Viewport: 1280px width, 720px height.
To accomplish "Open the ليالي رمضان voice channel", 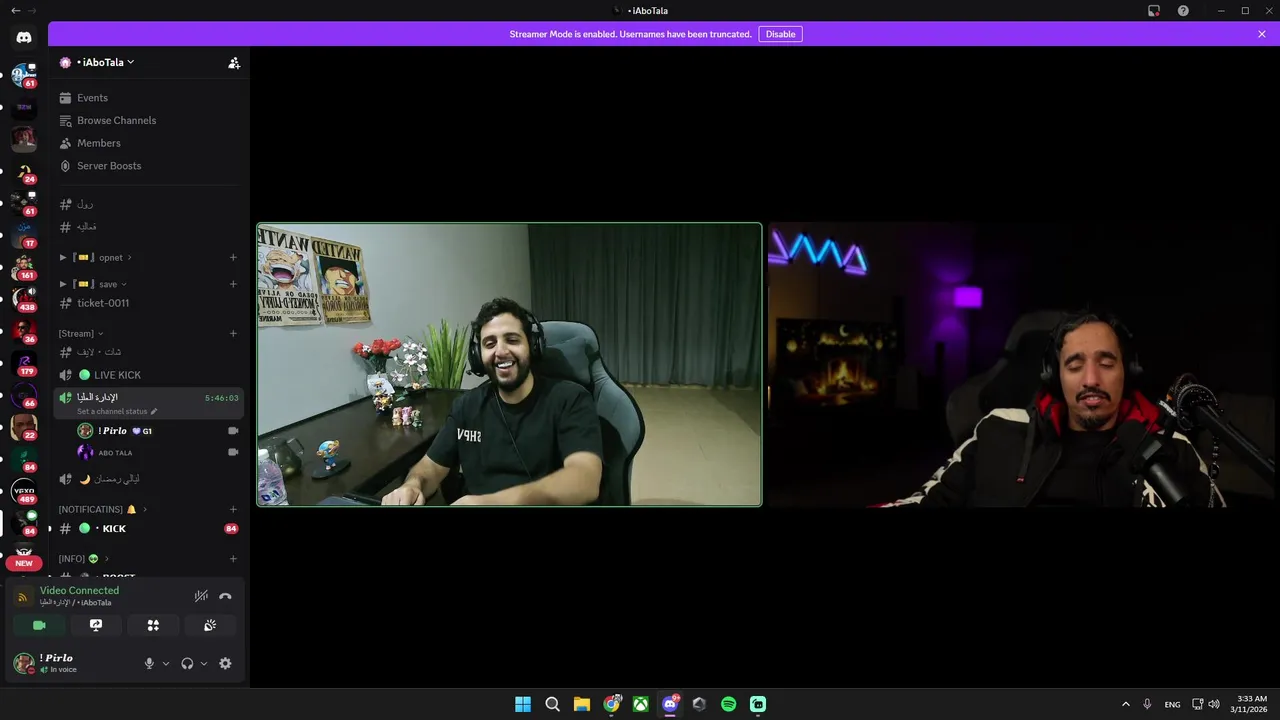I will coord(148,479).
